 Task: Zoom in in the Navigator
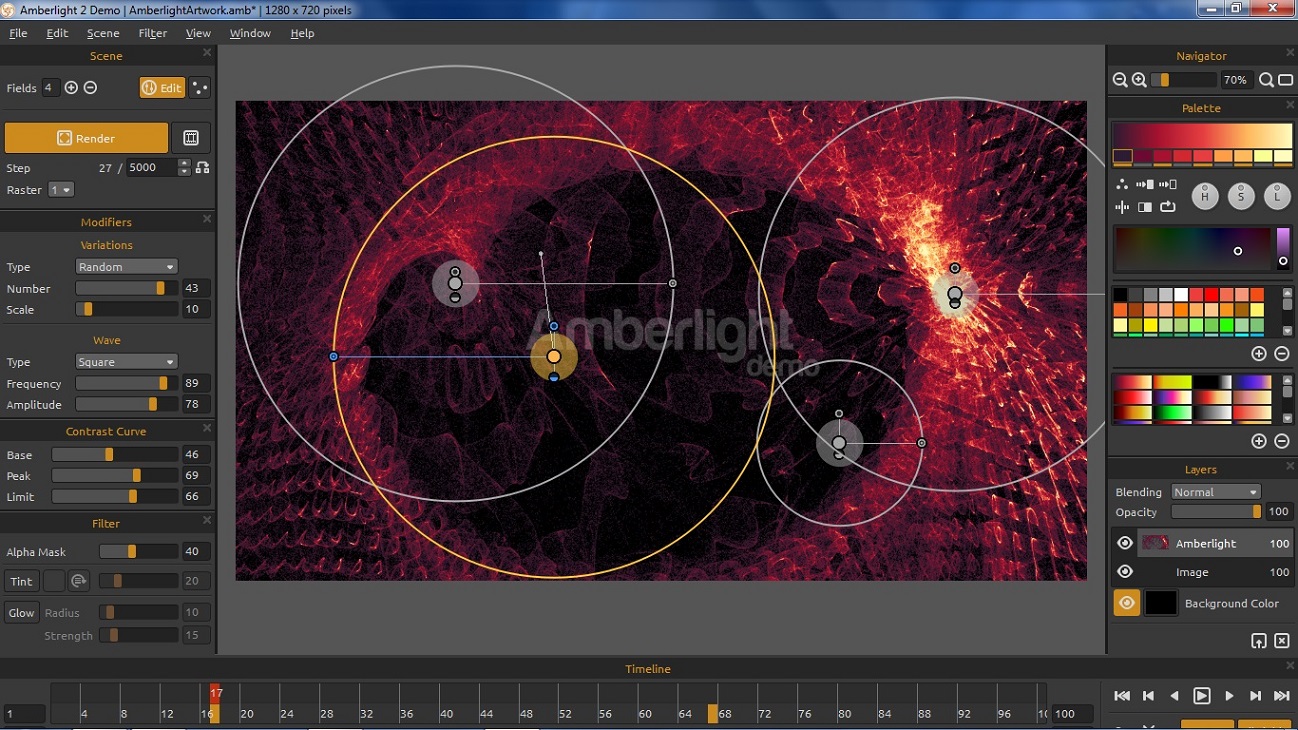click(1139, 80)
